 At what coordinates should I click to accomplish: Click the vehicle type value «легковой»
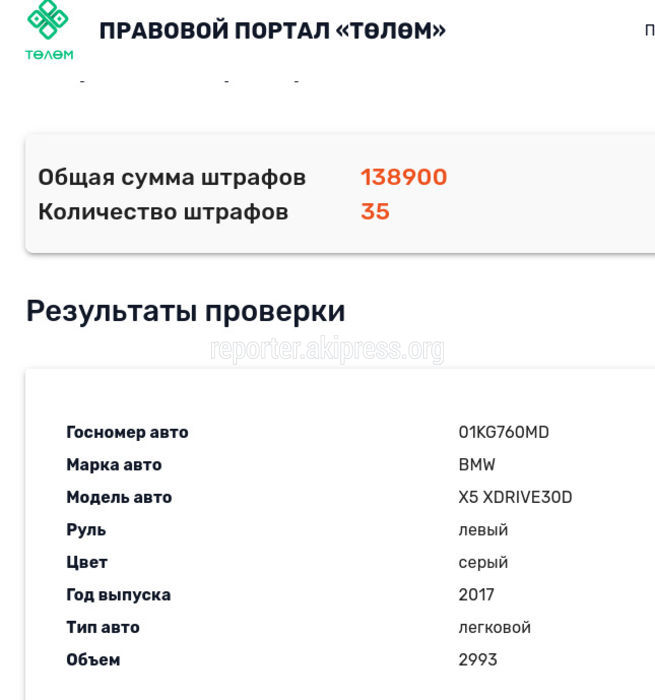494,628
